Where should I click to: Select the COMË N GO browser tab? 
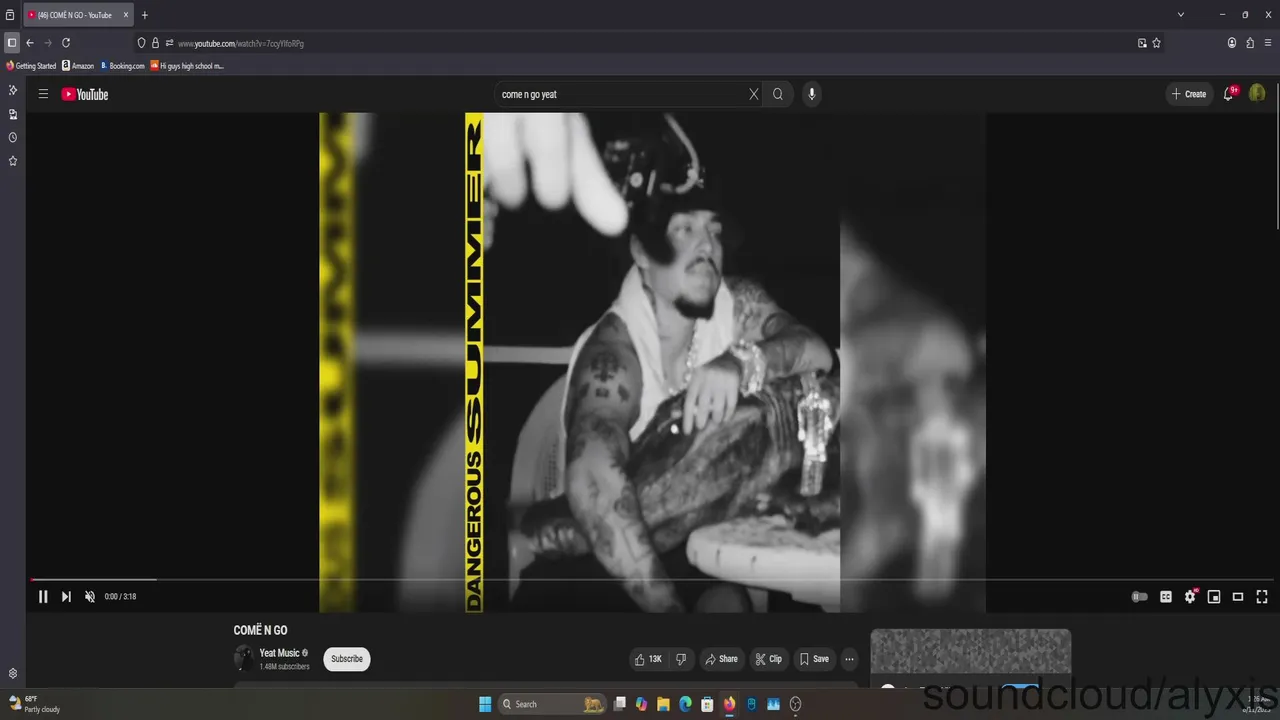pyautogui.click(x=74, y=15)
